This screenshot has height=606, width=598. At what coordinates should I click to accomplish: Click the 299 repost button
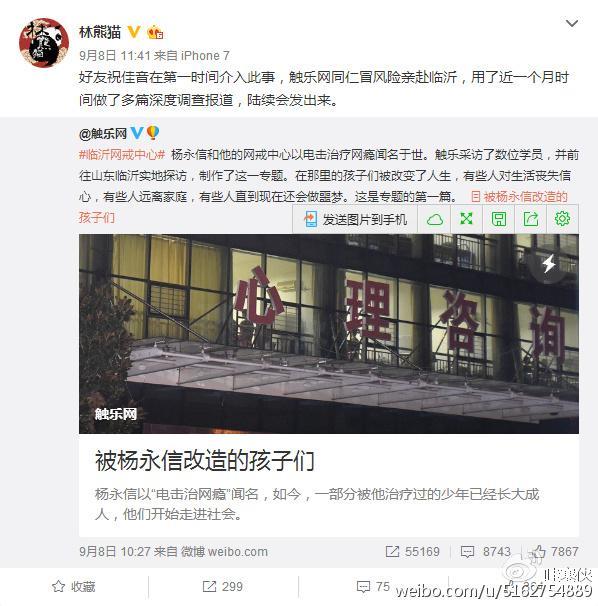(223, 586)
